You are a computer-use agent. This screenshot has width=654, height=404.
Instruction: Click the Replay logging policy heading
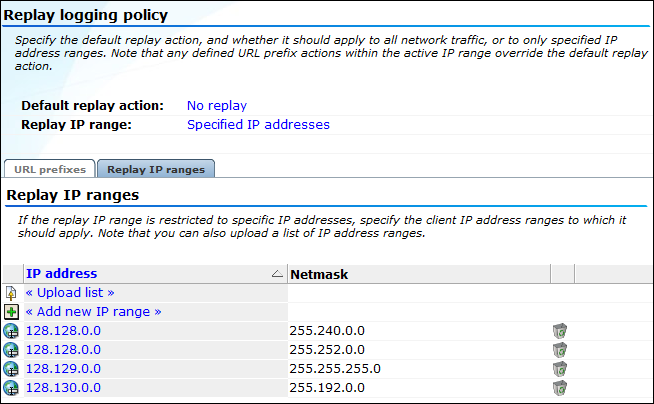click(x=86, y=15)
